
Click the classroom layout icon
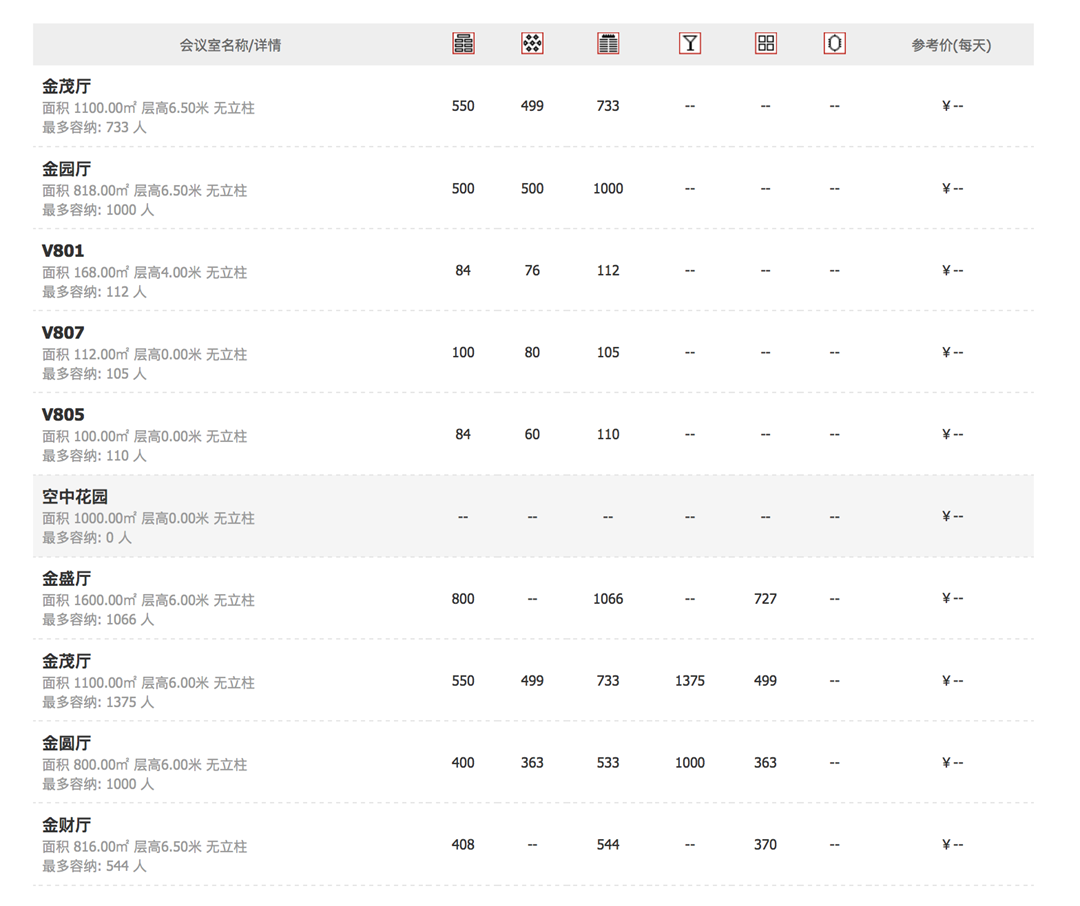point(463,43)
